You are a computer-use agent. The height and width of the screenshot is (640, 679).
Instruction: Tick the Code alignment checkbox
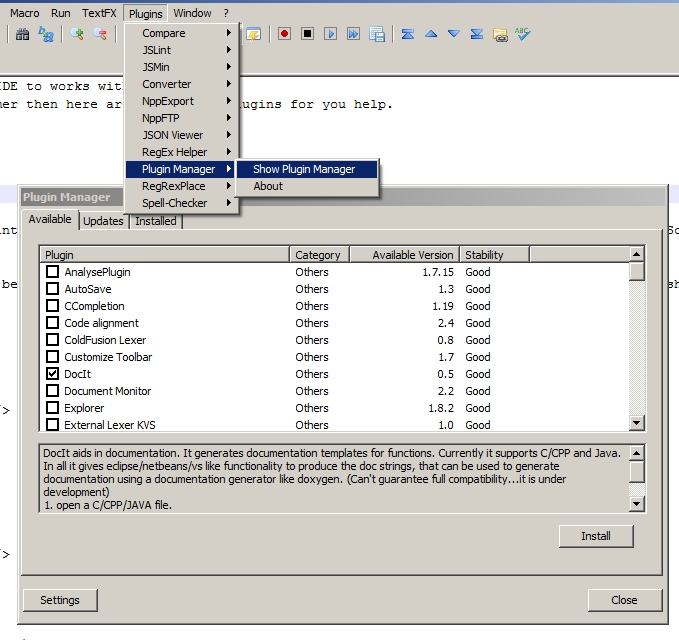coord(52,323)
